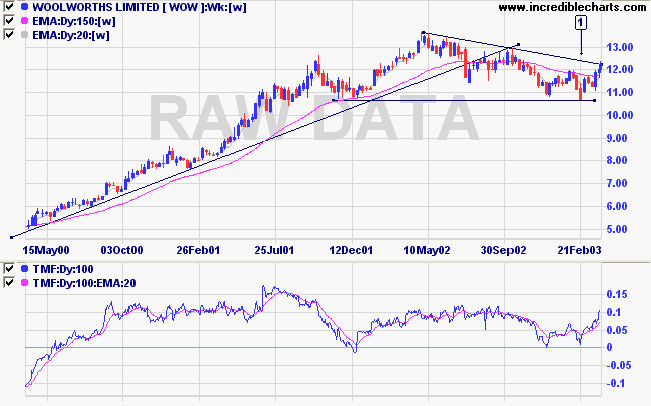Click the 10.00 price axis value
Viewport: 651px width, 406px height.
click(x=620, y=115)
